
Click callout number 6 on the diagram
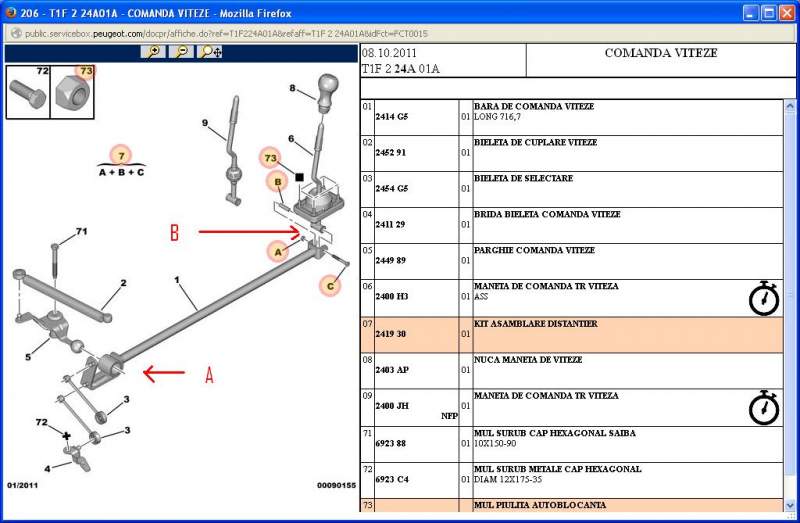click(x=291, y=138)
